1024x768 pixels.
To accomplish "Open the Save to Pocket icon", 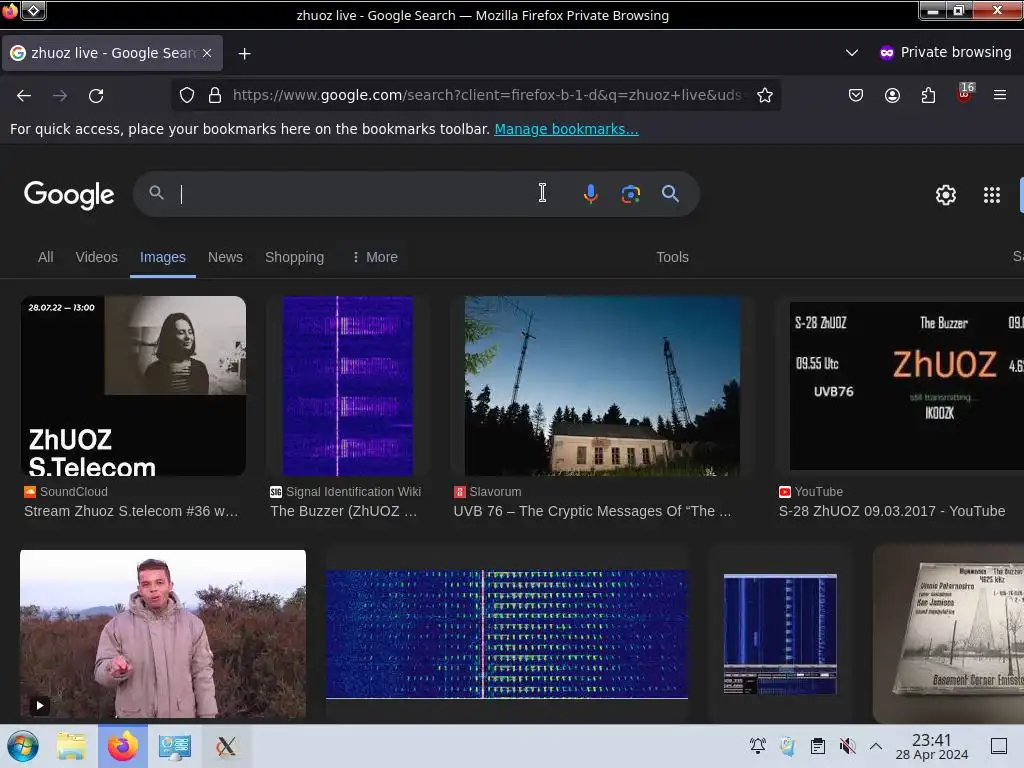I will pos(856,95).
